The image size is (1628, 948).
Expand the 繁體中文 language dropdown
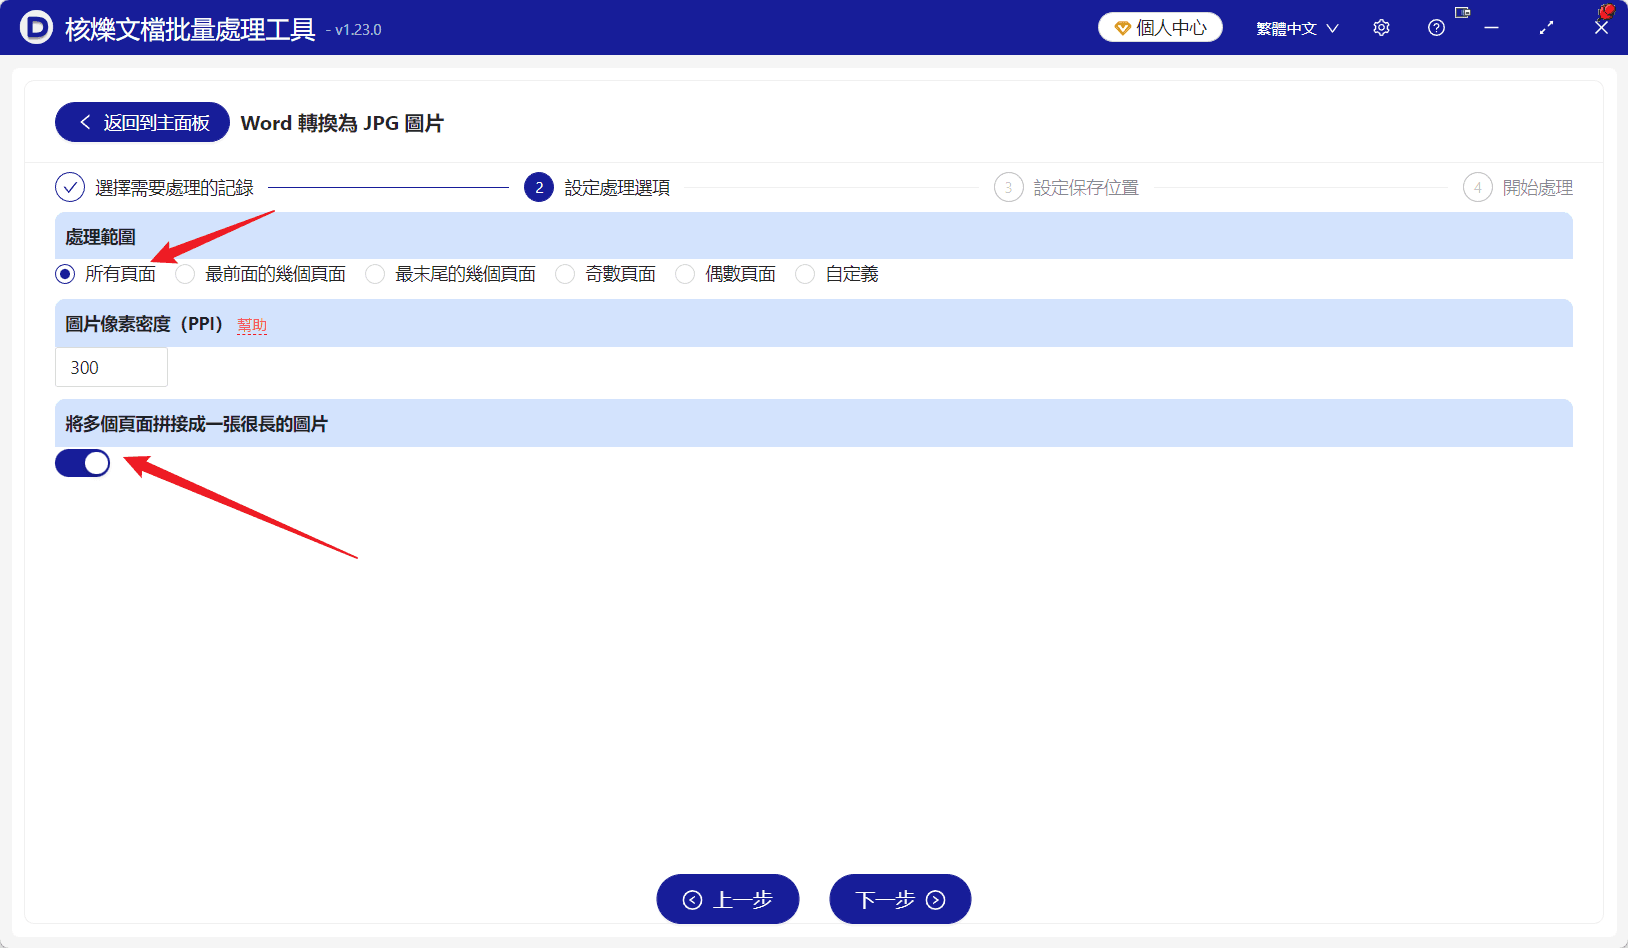coord(1297,28)
